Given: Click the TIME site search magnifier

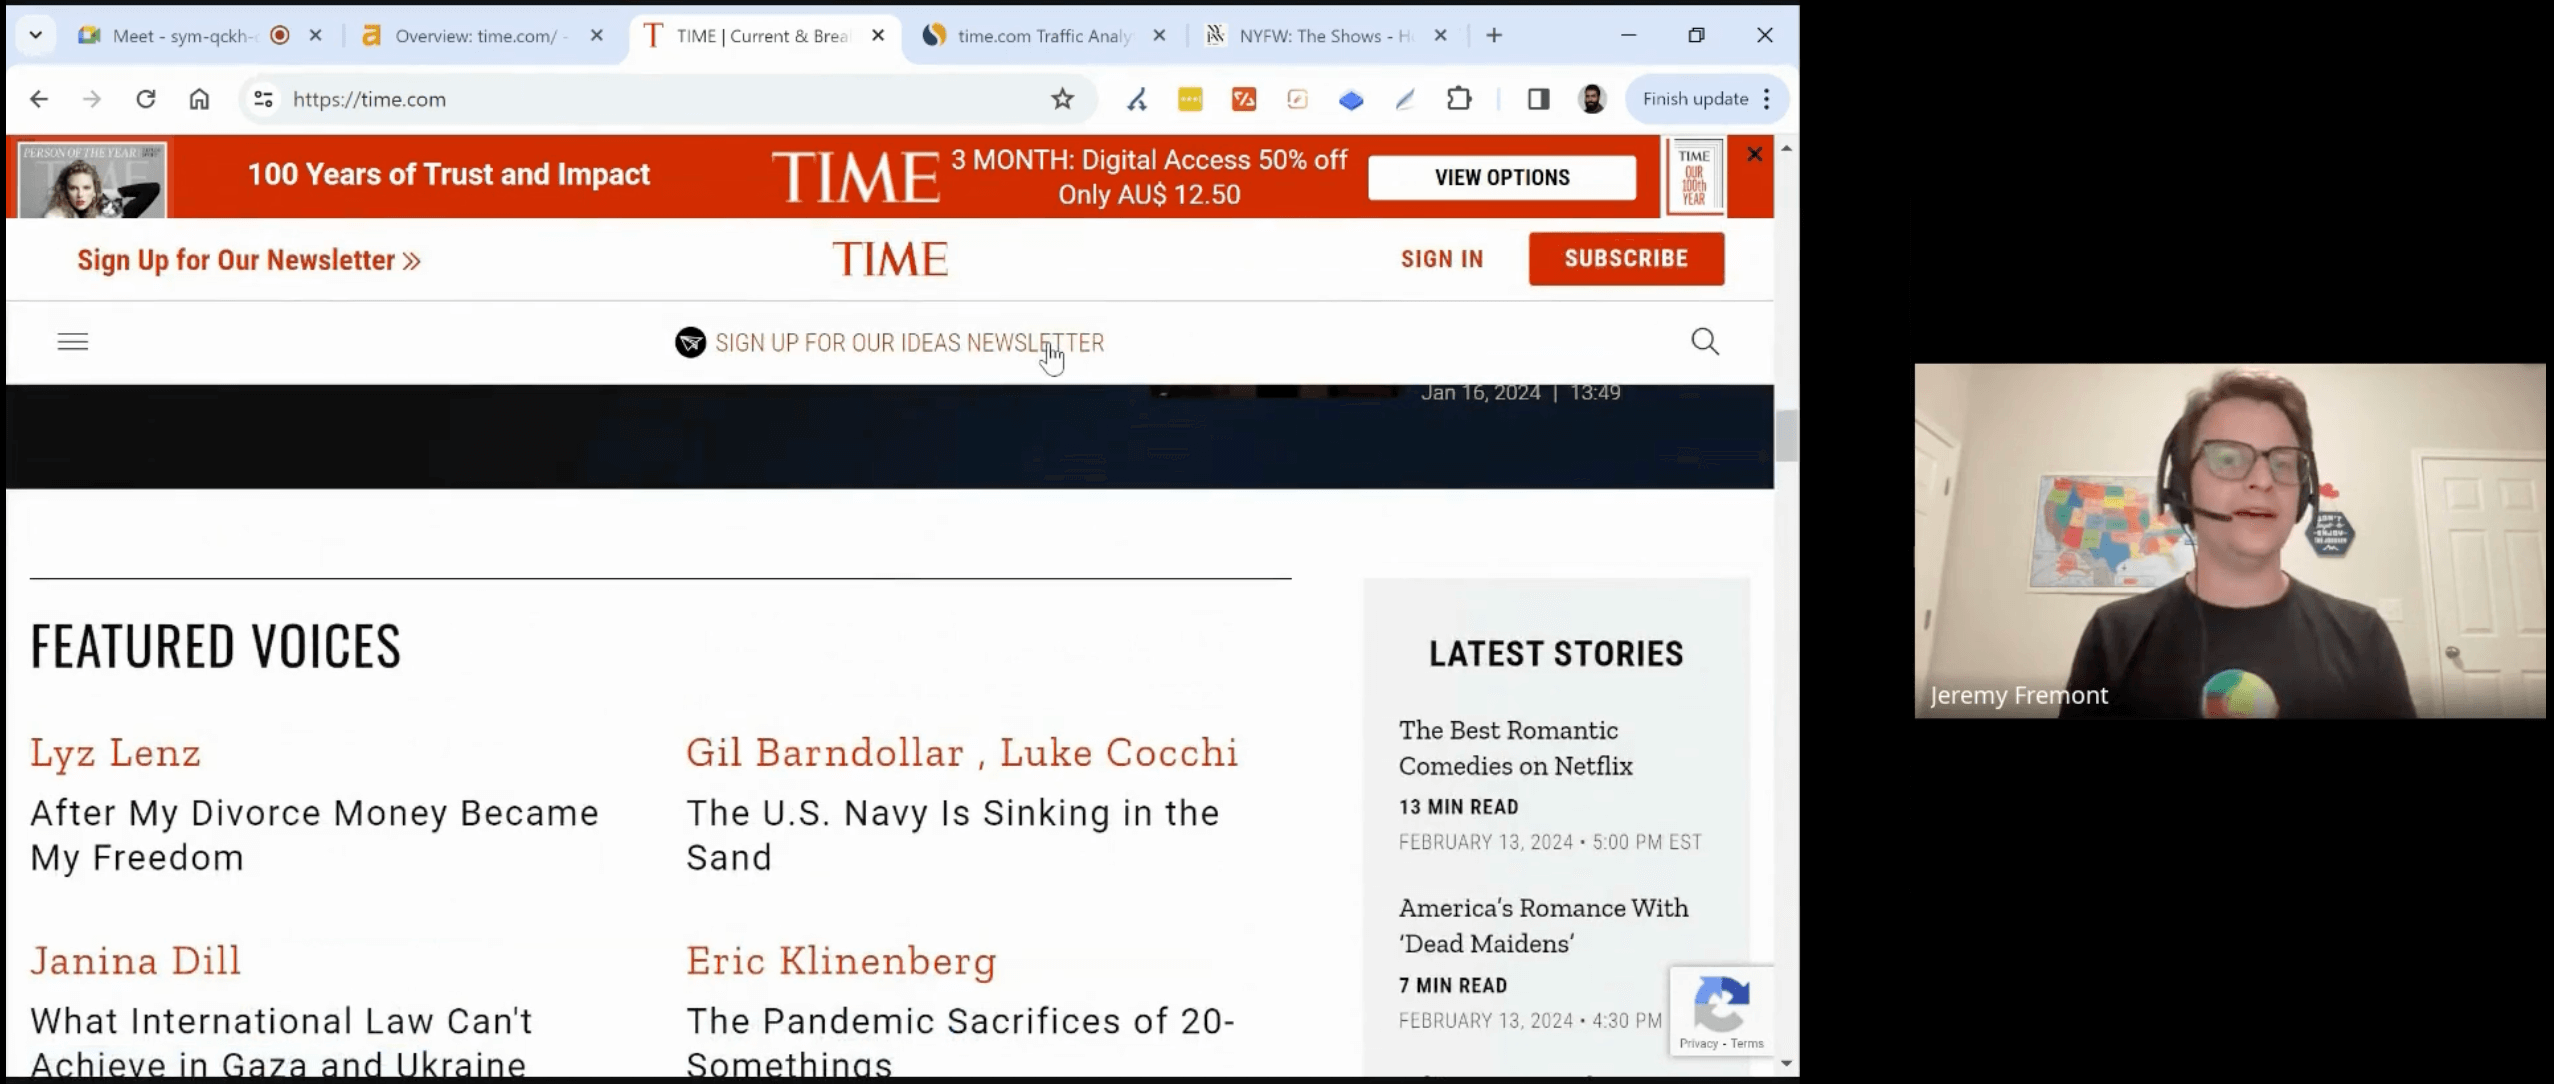Looking at the screenshot, I should point(1705,342).
